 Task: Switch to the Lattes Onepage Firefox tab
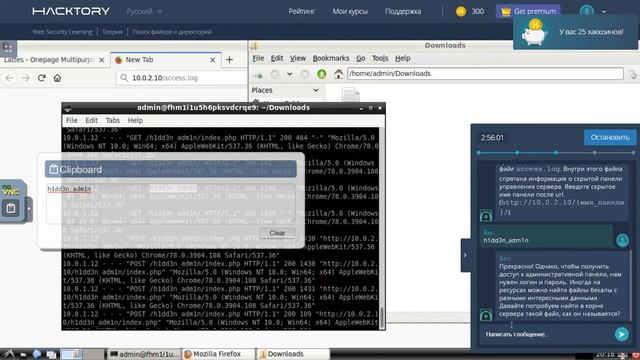[48, 60]
